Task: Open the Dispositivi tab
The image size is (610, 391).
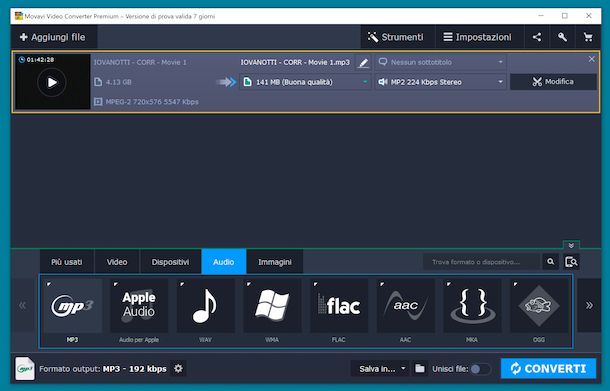Action: click(x=170, y=262)
